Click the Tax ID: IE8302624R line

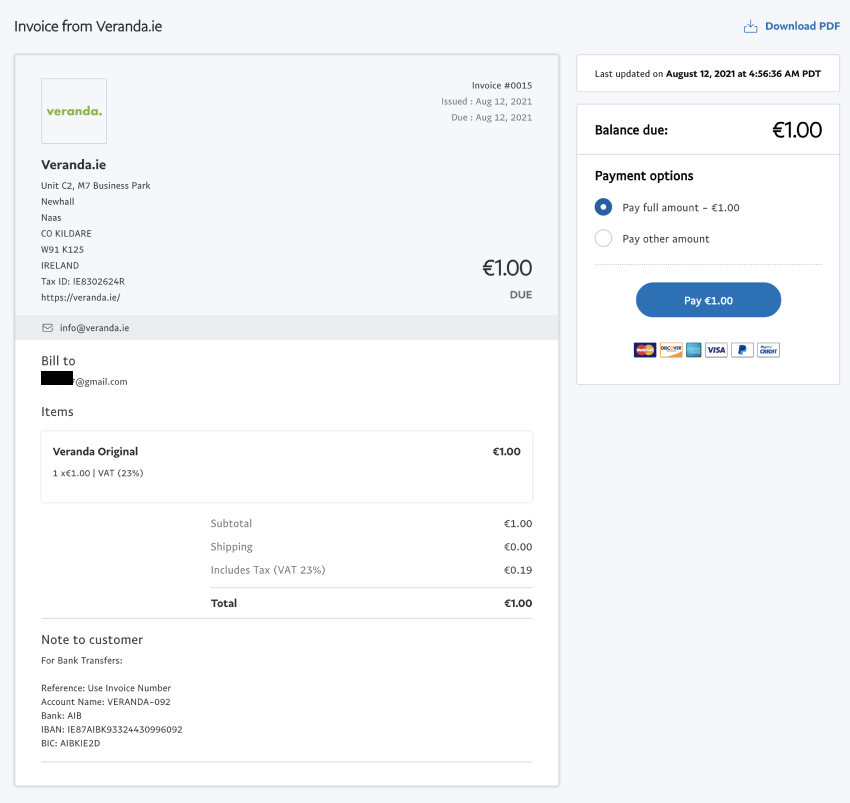[x=83, y=281]
